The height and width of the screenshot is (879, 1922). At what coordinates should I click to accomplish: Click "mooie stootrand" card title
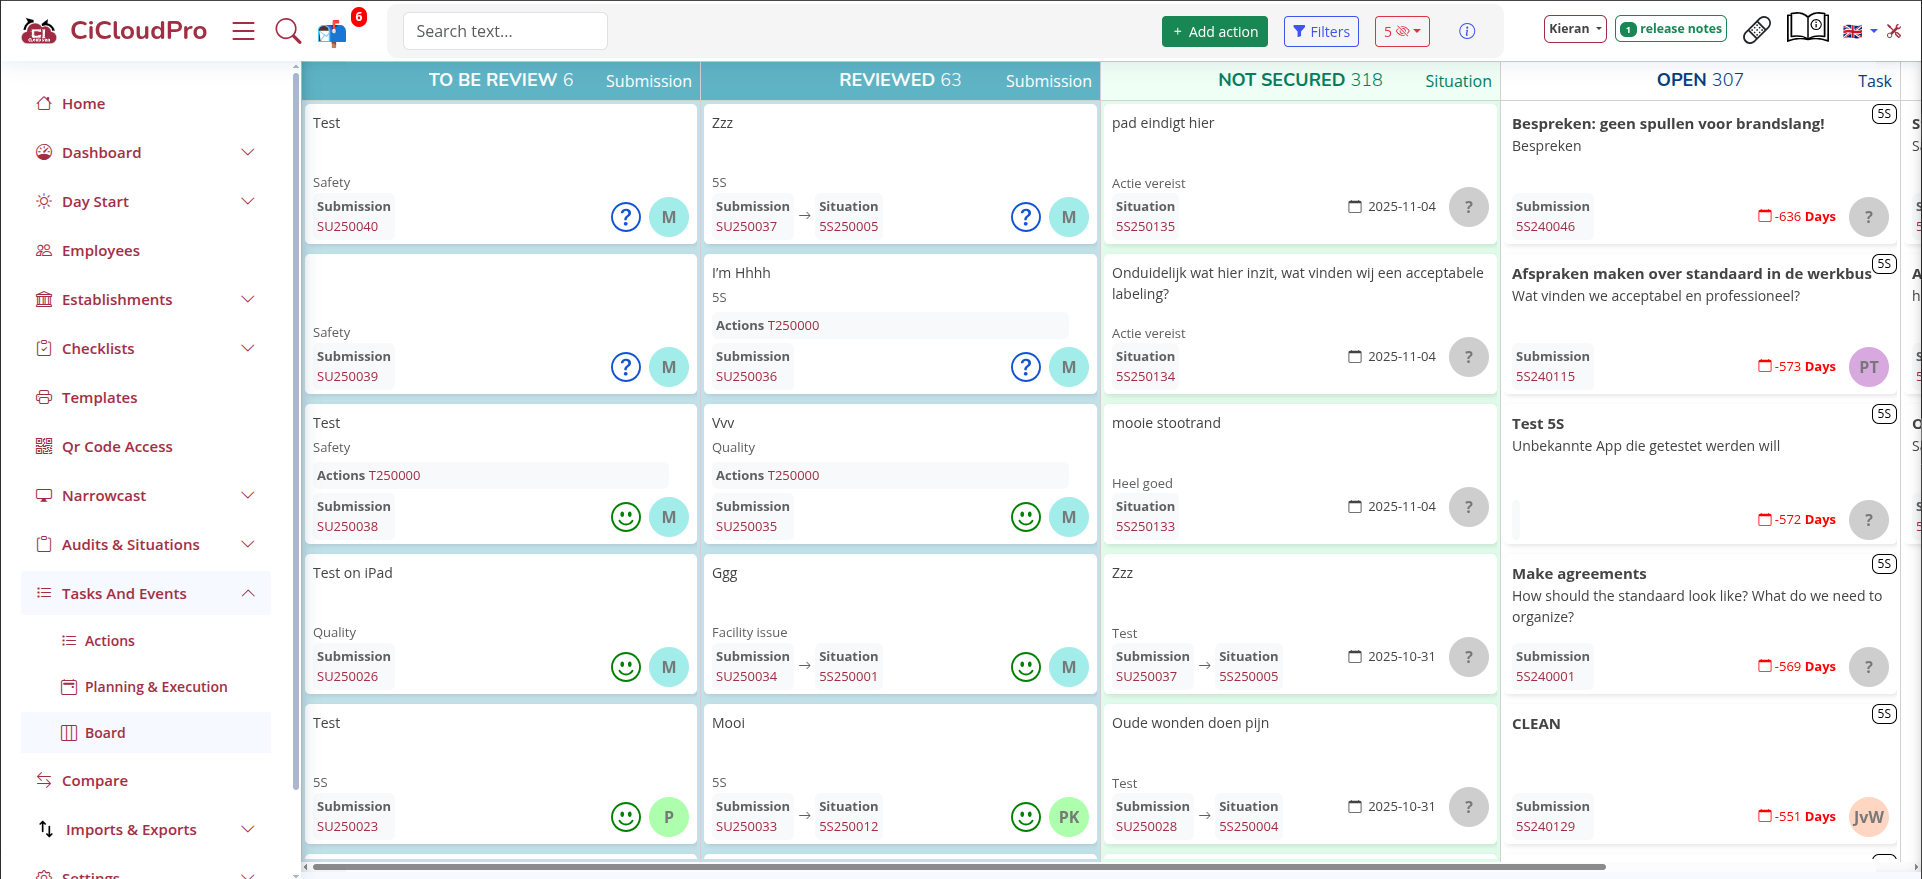click(1166, 423)
